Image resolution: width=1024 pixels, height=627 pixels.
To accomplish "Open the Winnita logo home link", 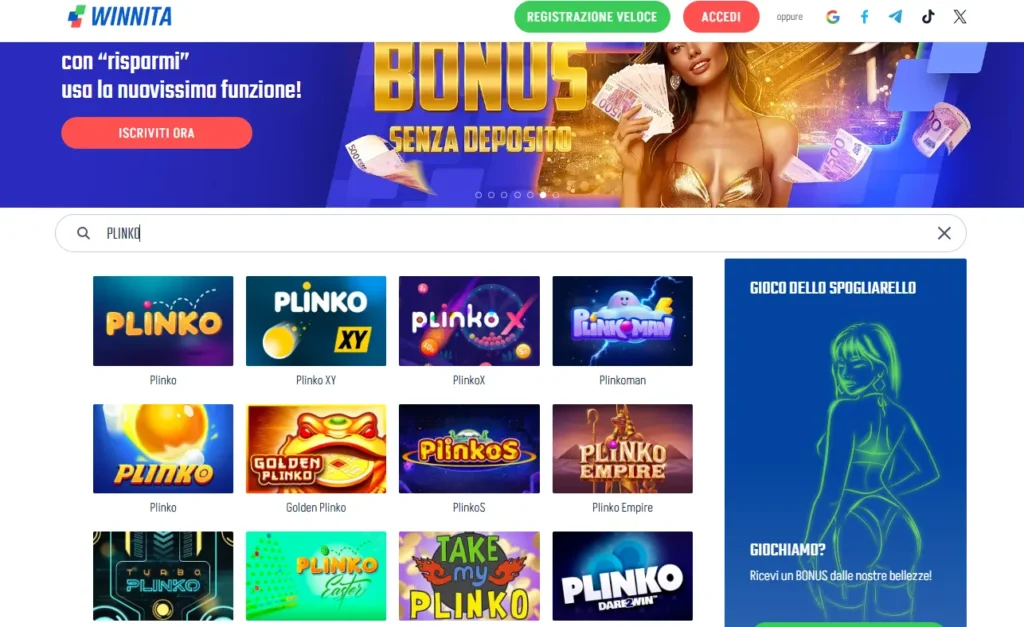I will [120, 16].
